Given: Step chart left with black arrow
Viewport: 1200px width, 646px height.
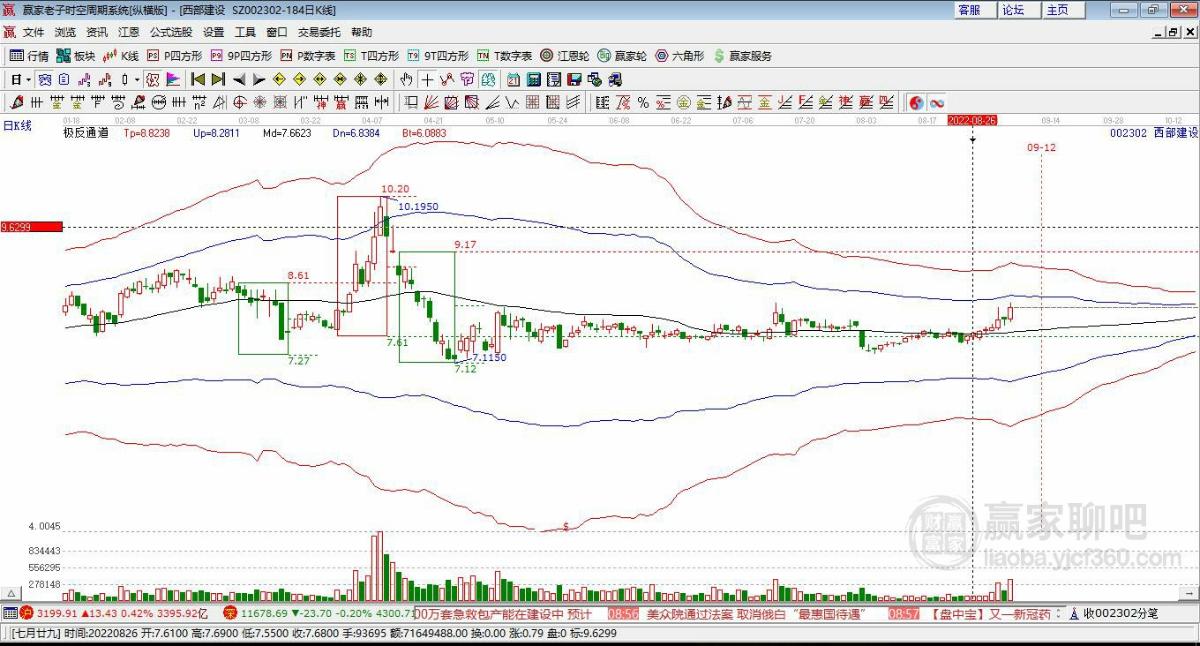Looking at the screenshot, I should point(239,79).
